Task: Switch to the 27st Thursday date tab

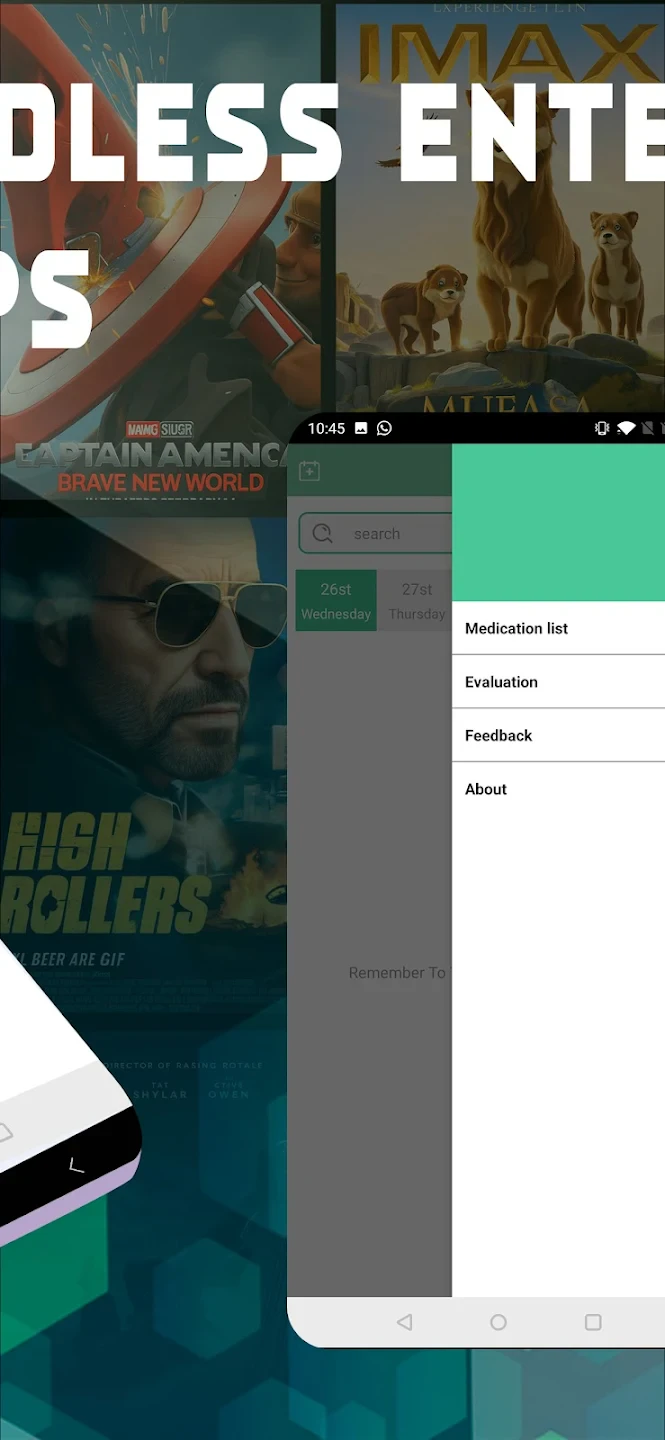Action: click(x=416, y=601)
